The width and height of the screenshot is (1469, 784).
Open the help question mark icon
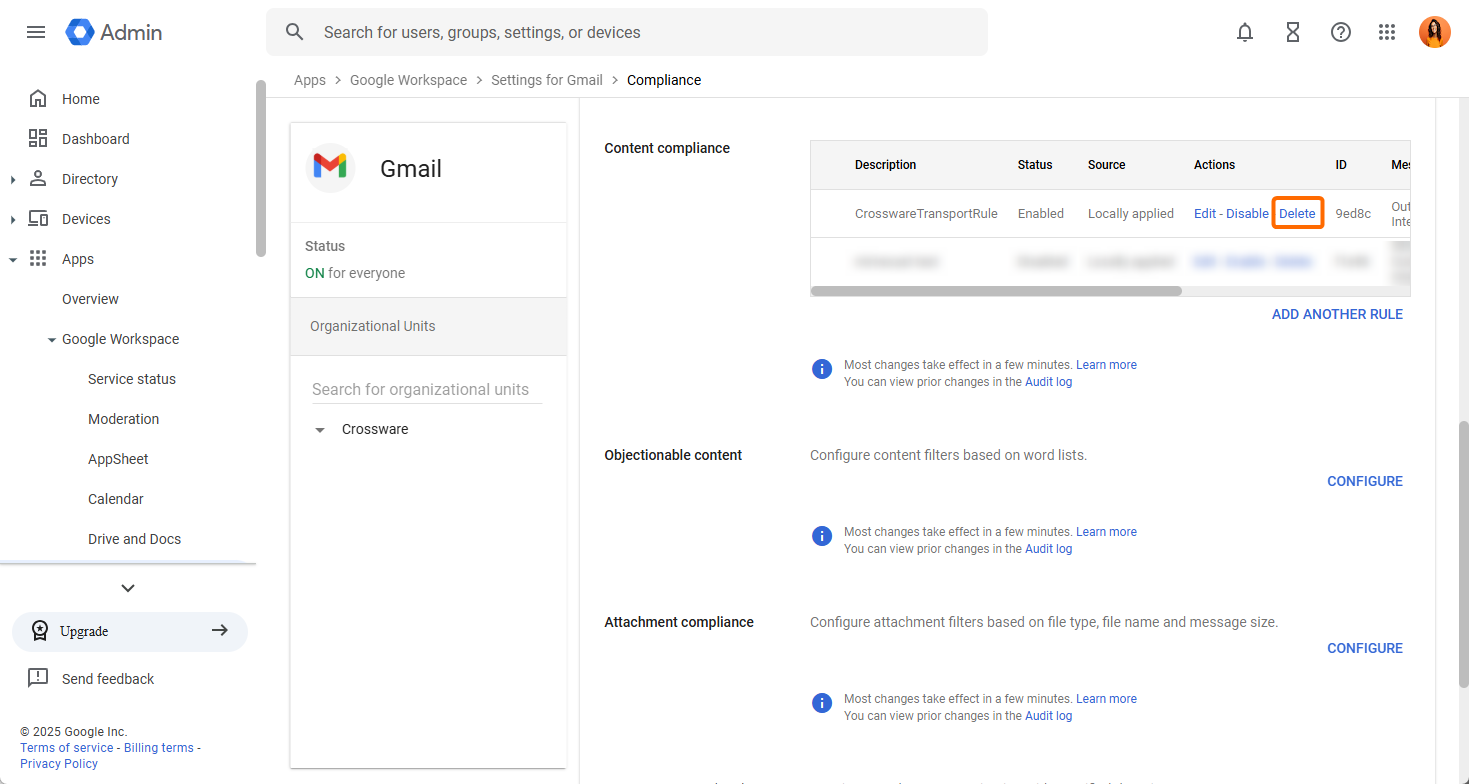(x=1341, y=32)
